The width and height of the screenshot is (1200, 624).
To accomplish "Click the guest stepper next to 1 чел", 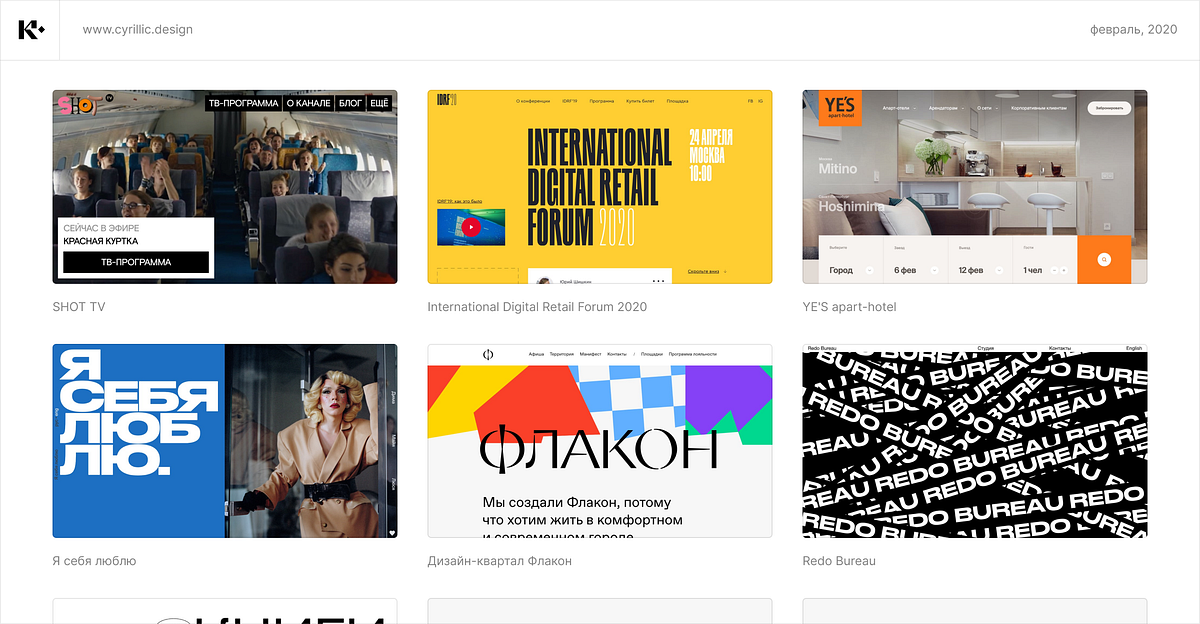I will [1059, 270].
